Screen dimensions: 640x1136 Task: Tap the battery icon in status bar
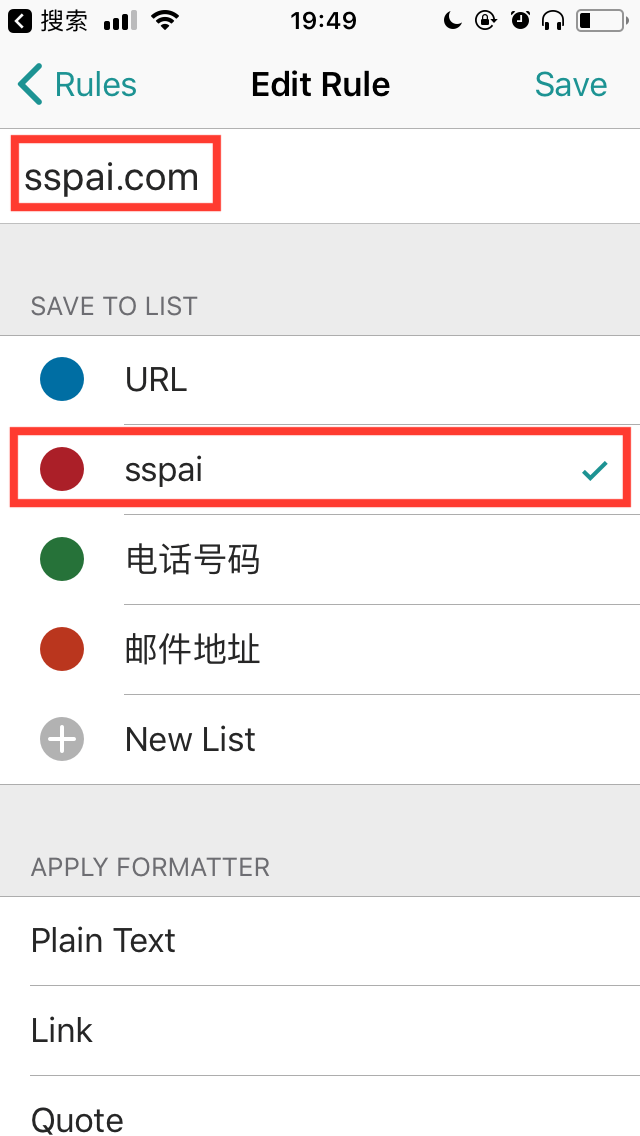click(x=598, y=20)
